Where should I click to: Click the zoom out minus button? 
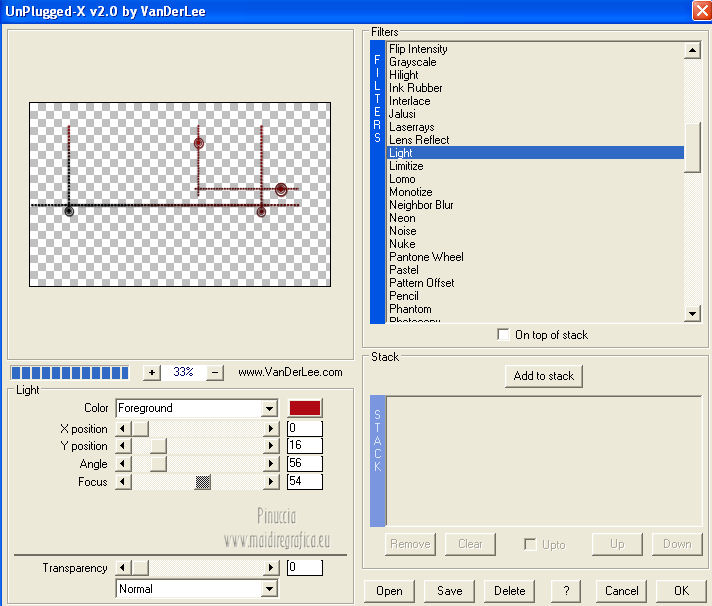(x=215, y=372)
